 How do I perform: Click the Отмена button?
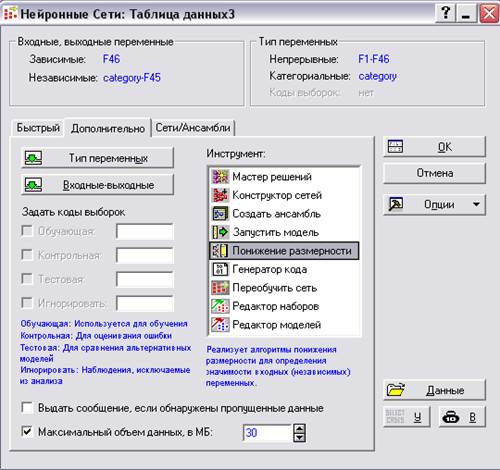tap(435, 173)
